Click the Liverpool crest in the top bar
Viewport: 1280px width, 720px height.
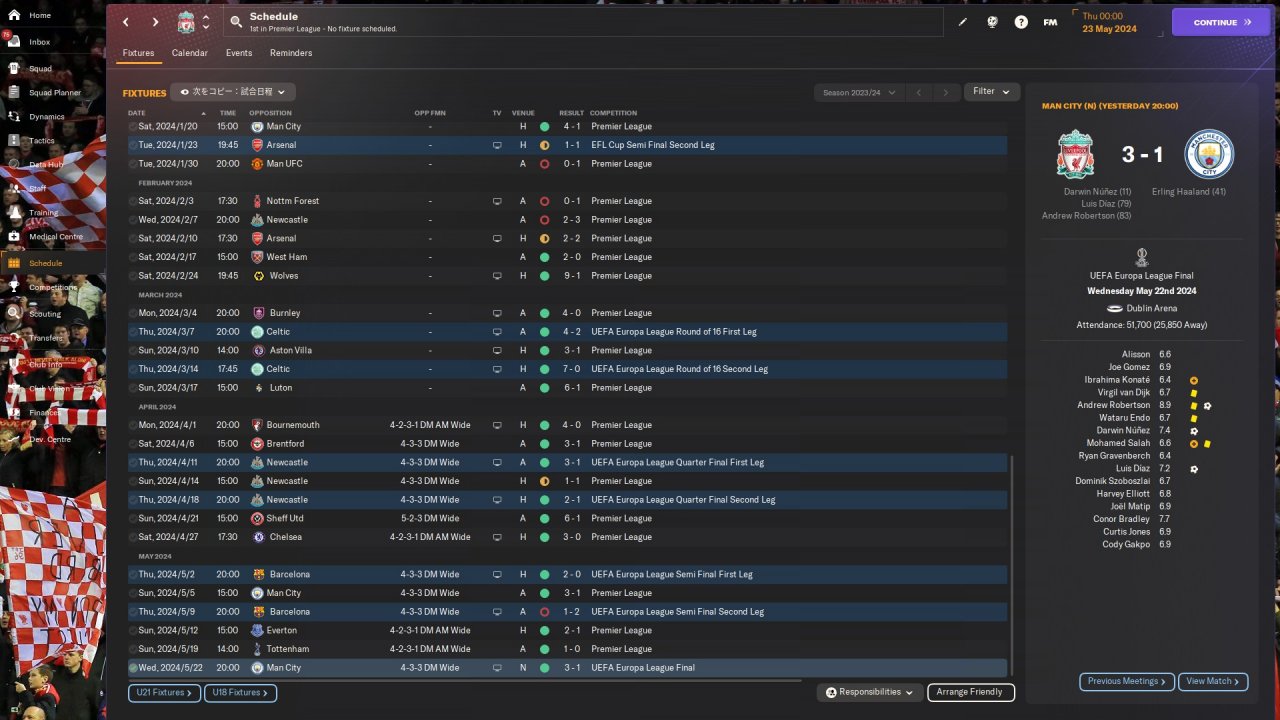(186, 22)
